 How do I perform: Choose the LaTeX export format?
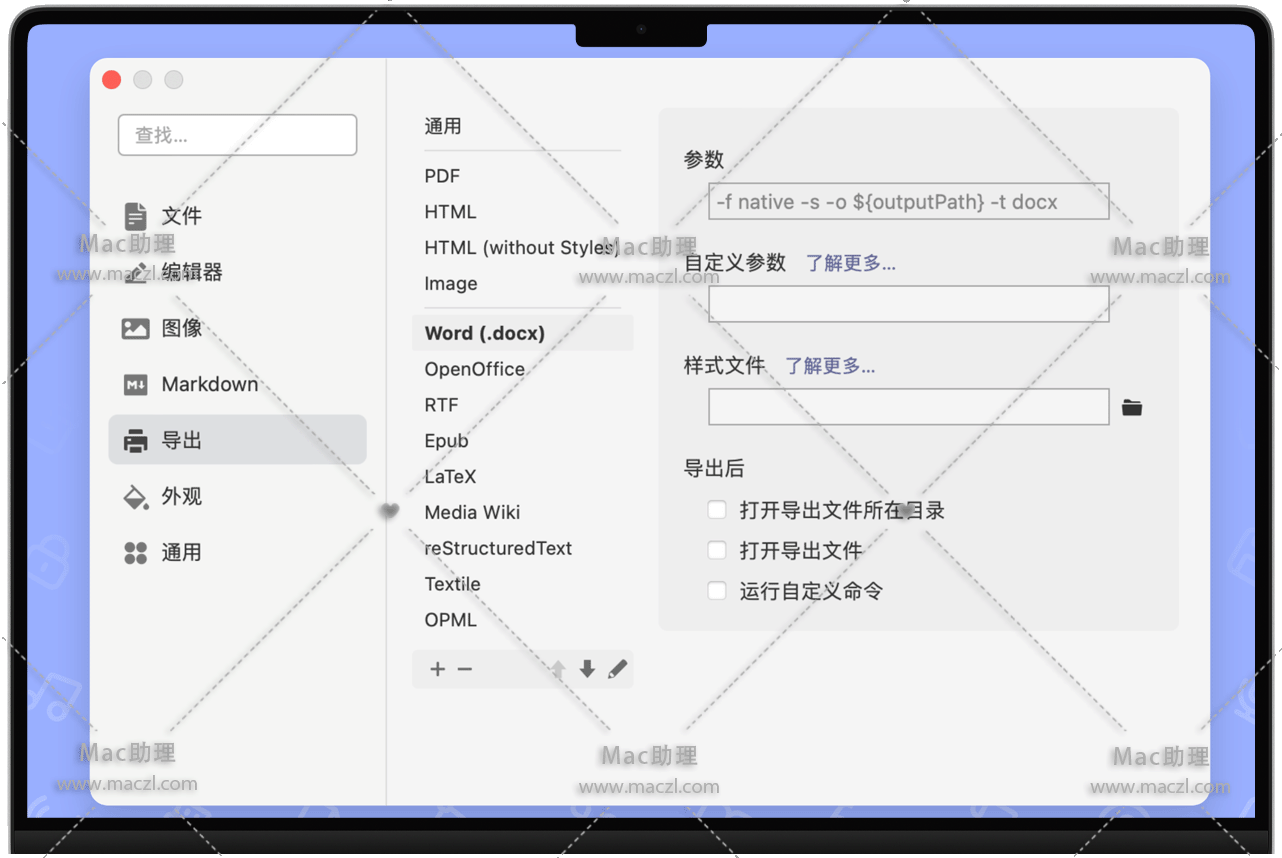(450, 477)
